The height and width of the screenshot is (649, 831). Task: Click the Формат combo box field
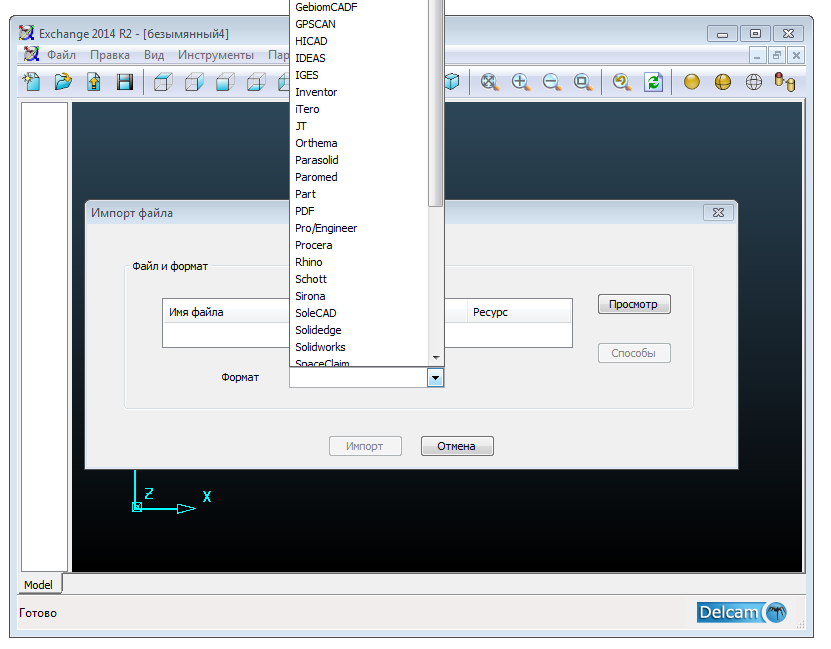(358, 378)
